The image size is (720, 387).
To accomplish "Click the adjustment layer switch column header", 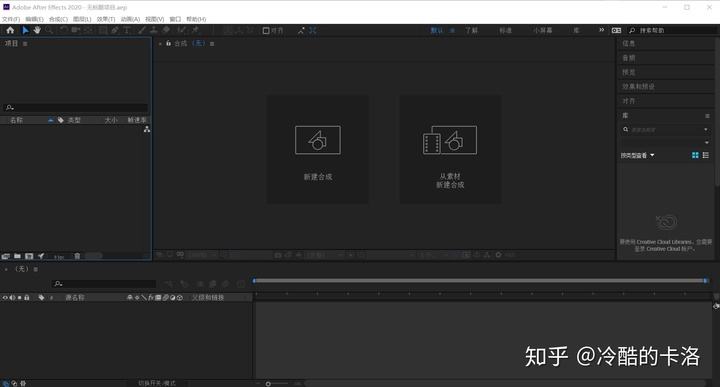I will tap(173, 297).
